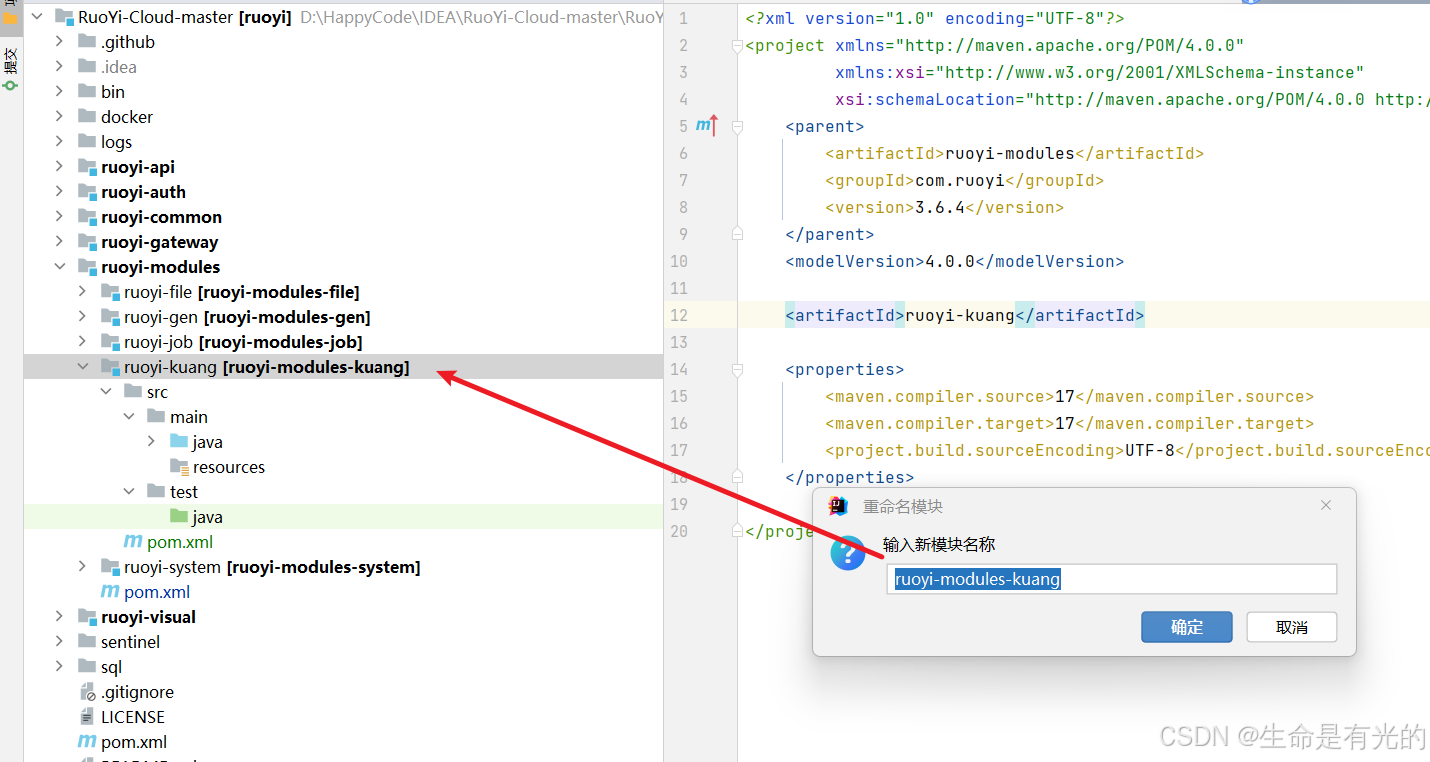Click Maven icon of pom.xml below ruoyi-system
This screenshot has width=1430, height=762.
point(110,592)
